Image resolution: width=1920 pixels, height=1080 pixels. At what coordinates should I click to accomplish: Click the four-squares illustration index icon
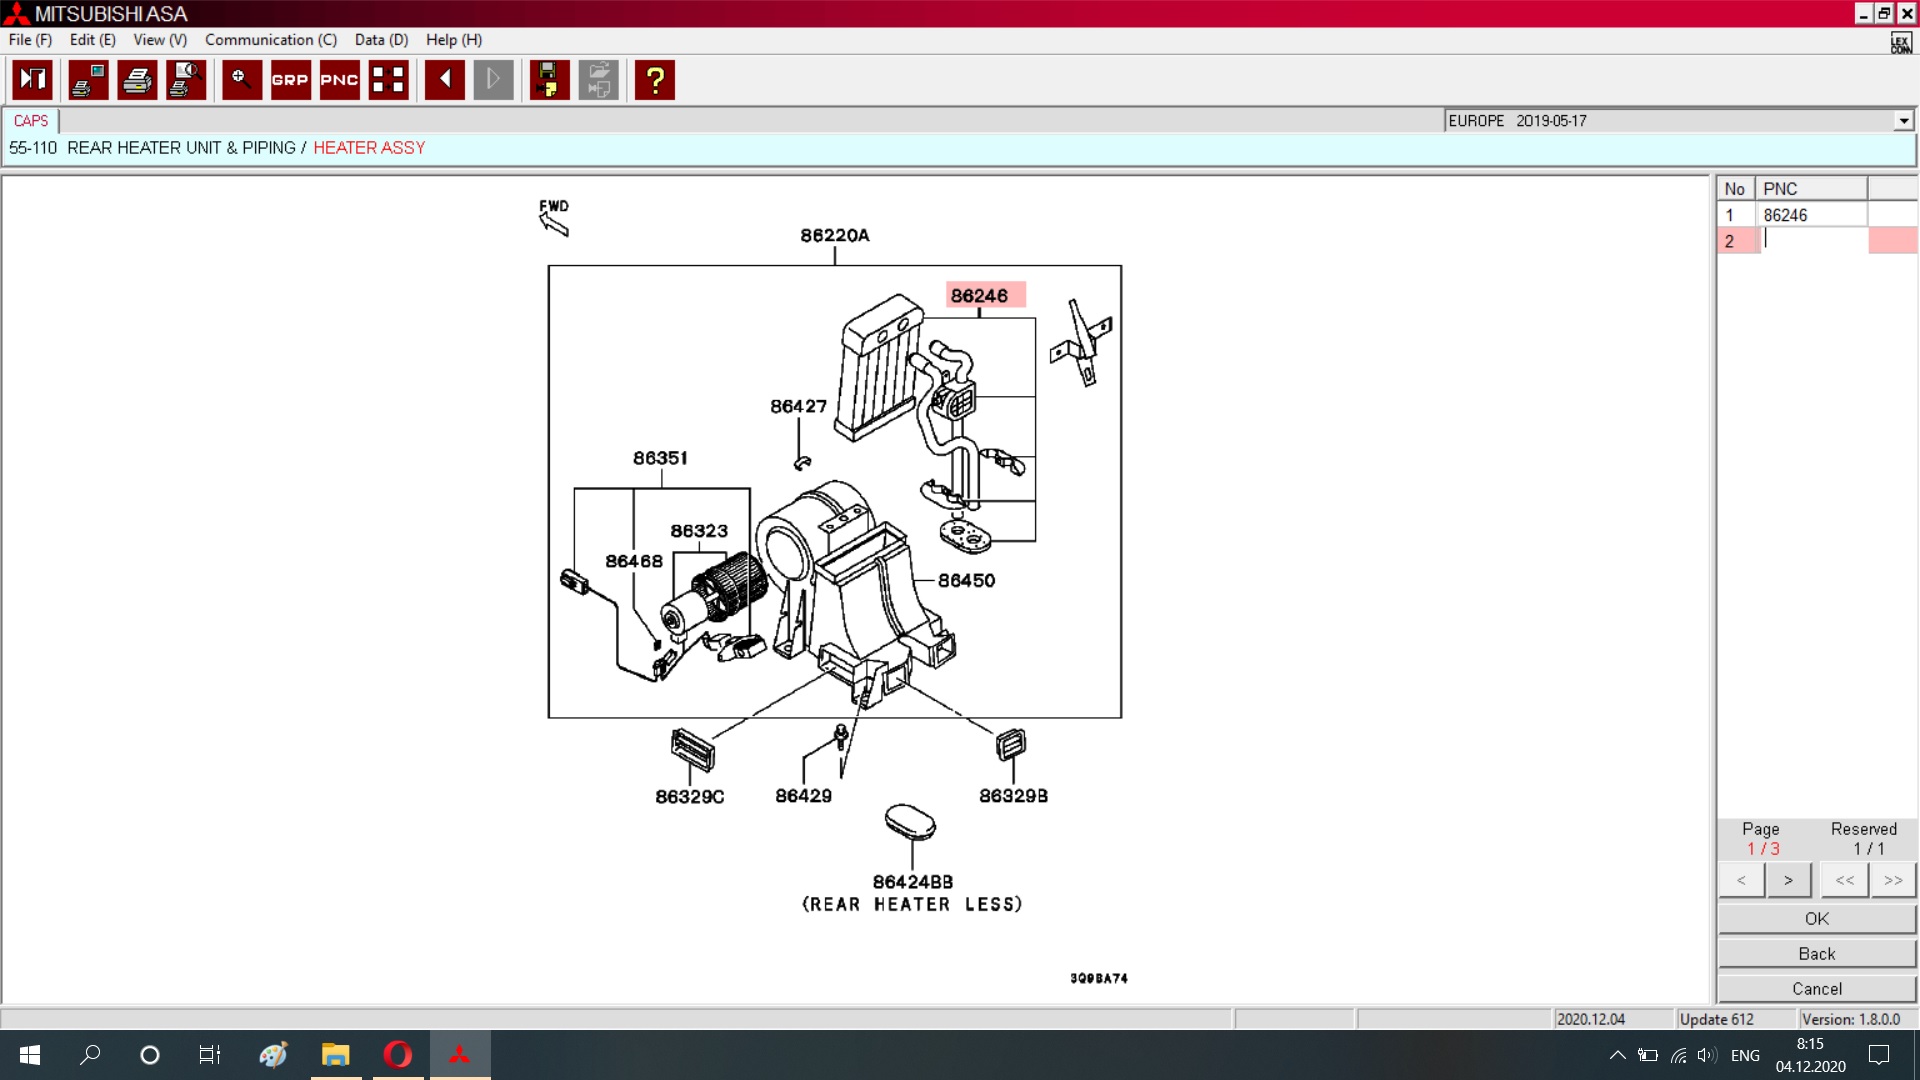[388, 80]
